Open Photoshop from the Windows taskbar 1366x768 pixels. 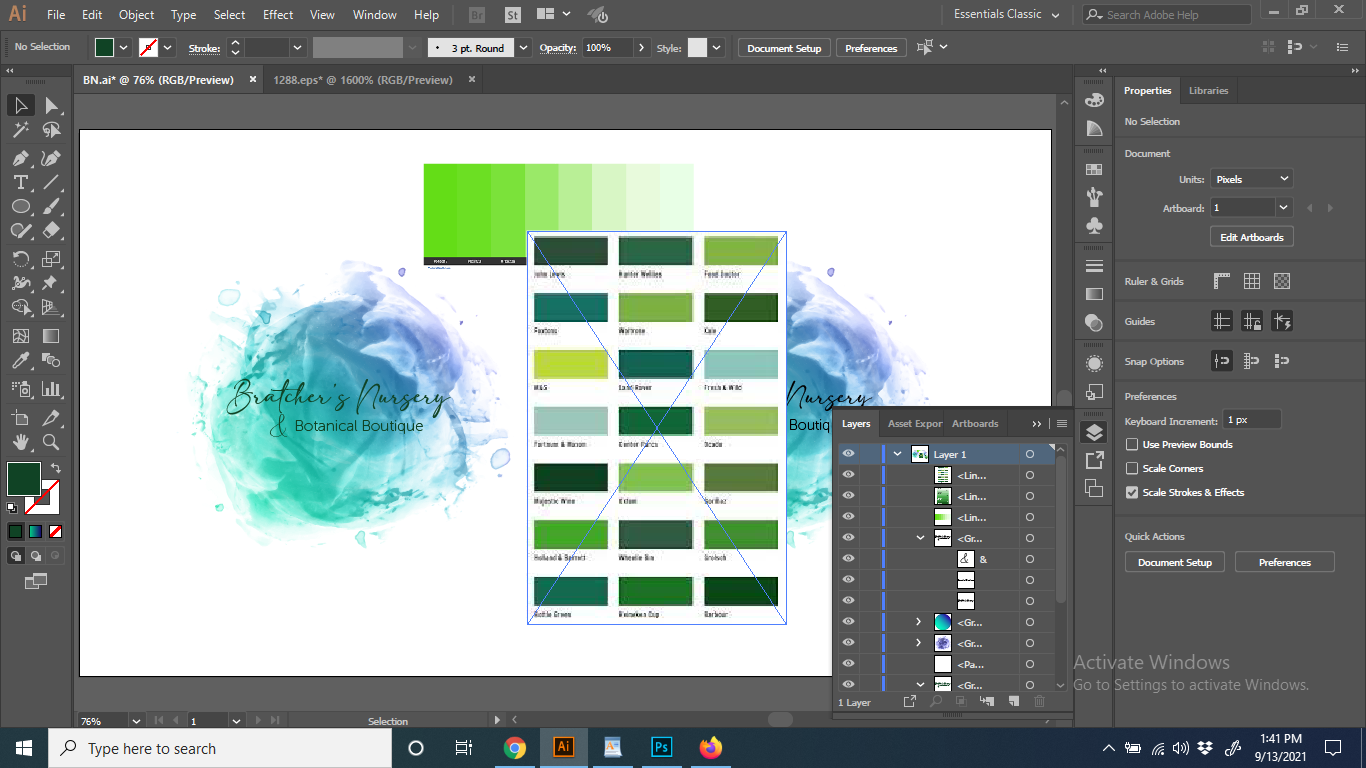[x=661, y=748]
